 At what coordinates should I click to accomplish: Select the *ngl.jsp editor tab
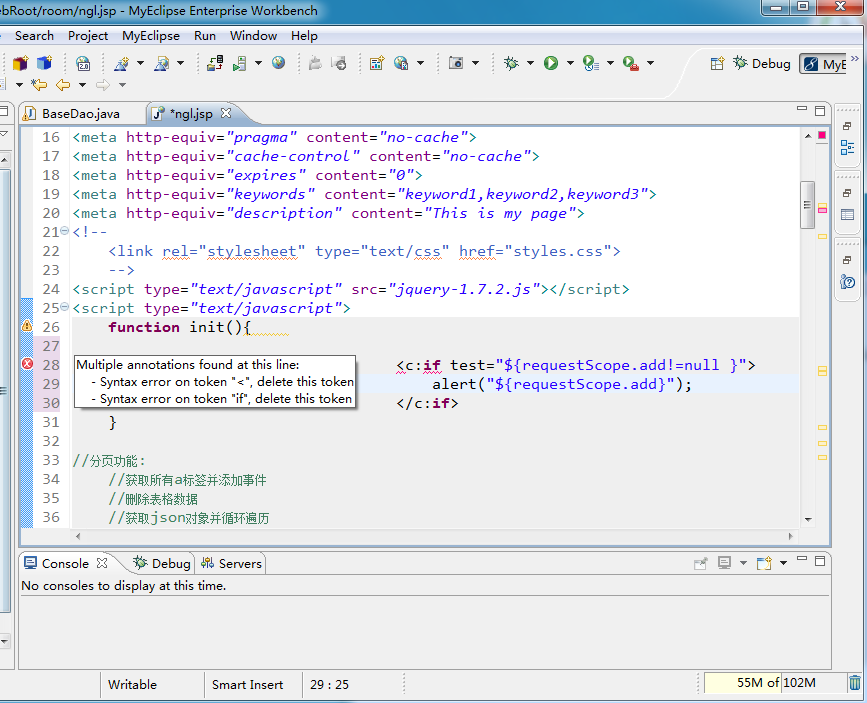[190, 114]
